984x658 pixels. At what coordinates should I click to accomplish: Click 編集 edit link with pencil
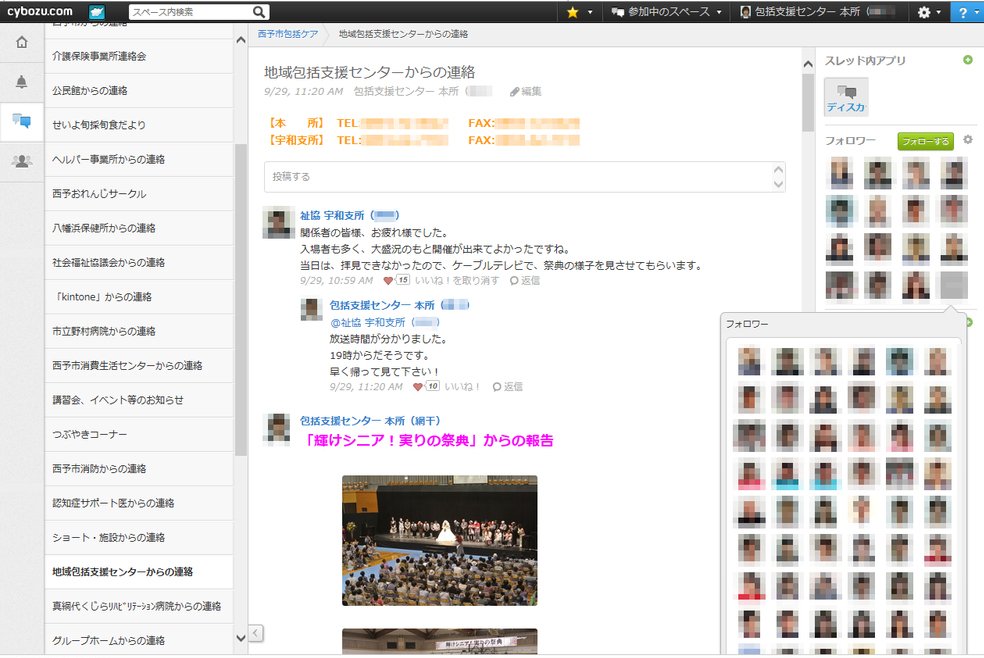pyautogui.click(x=526, y=92)
